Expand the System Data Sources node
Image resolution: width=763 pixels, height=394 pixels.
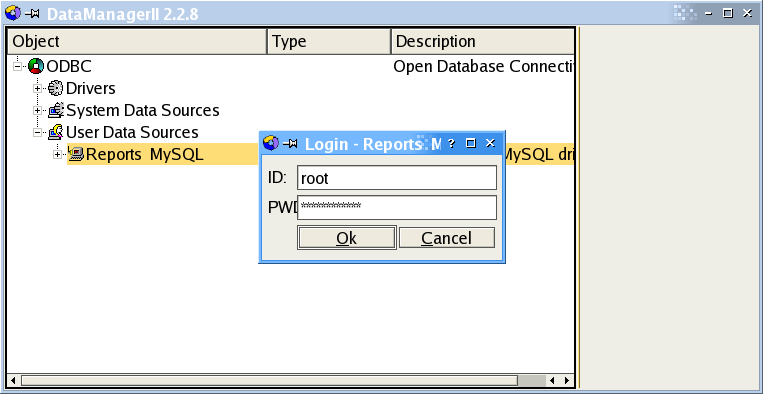tap(37, 110)
